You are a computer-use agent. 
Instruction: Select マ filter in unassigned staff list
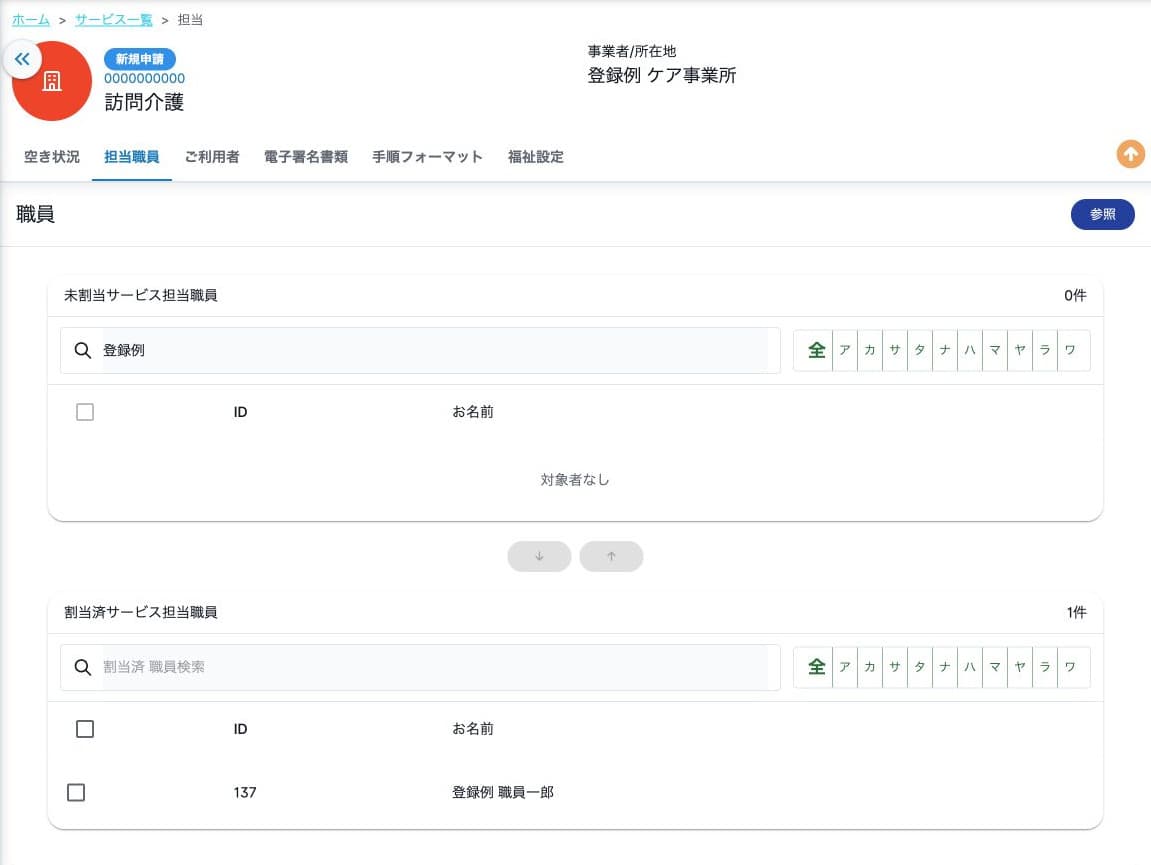995,350
